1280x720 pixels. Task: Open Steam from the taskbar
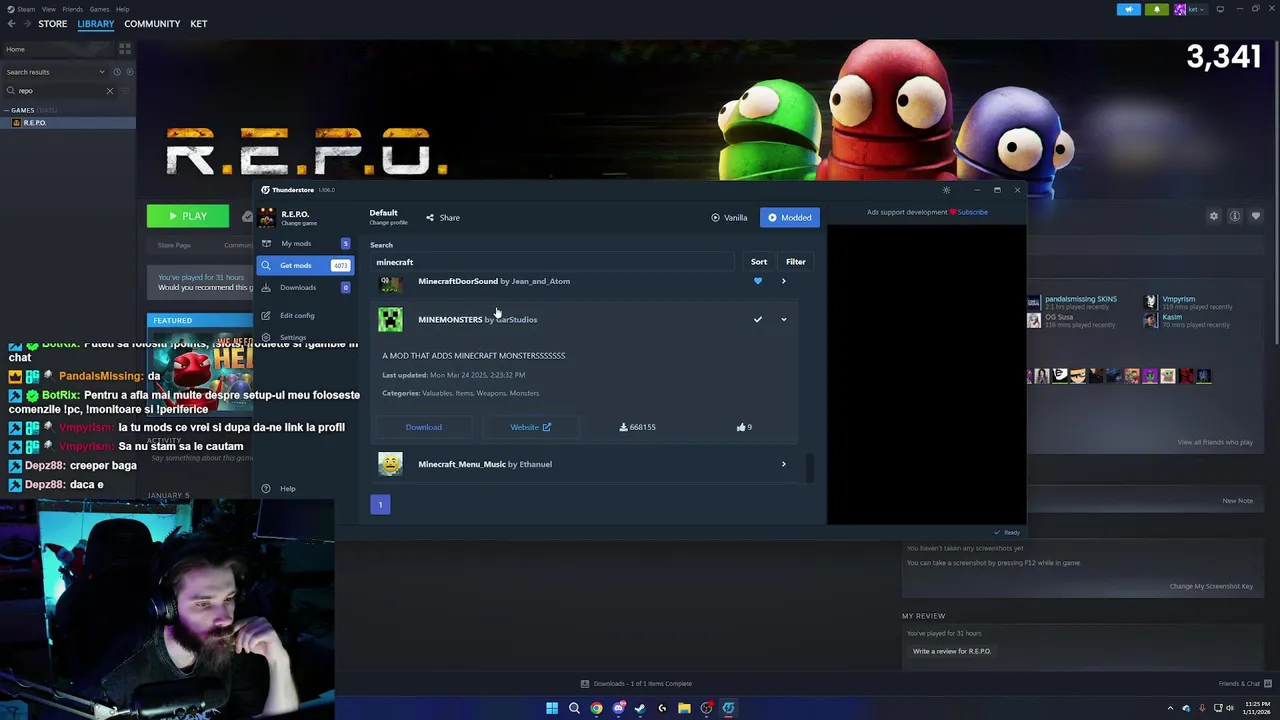click(640, 708)
